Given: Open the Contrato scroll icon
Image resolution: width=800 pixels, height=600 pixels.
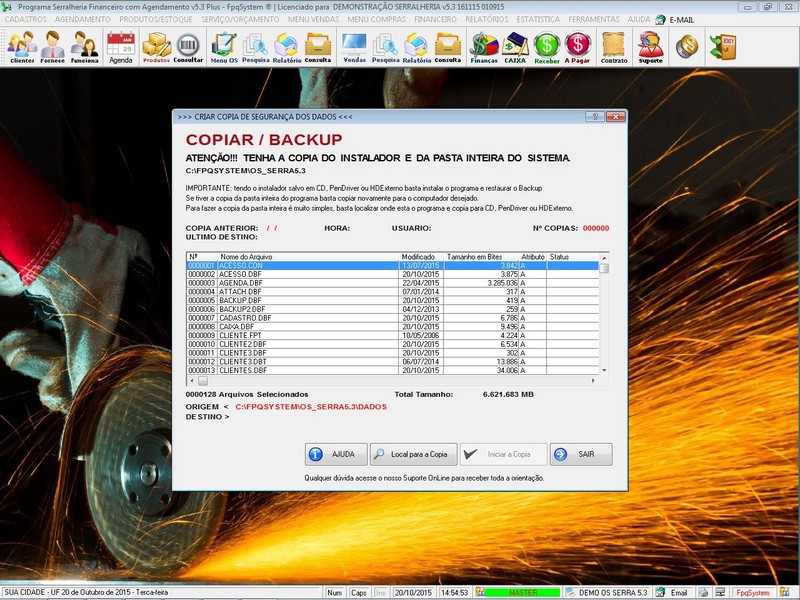Looking at the screenshot, I should pyautogui.click(x=614, y=47).
